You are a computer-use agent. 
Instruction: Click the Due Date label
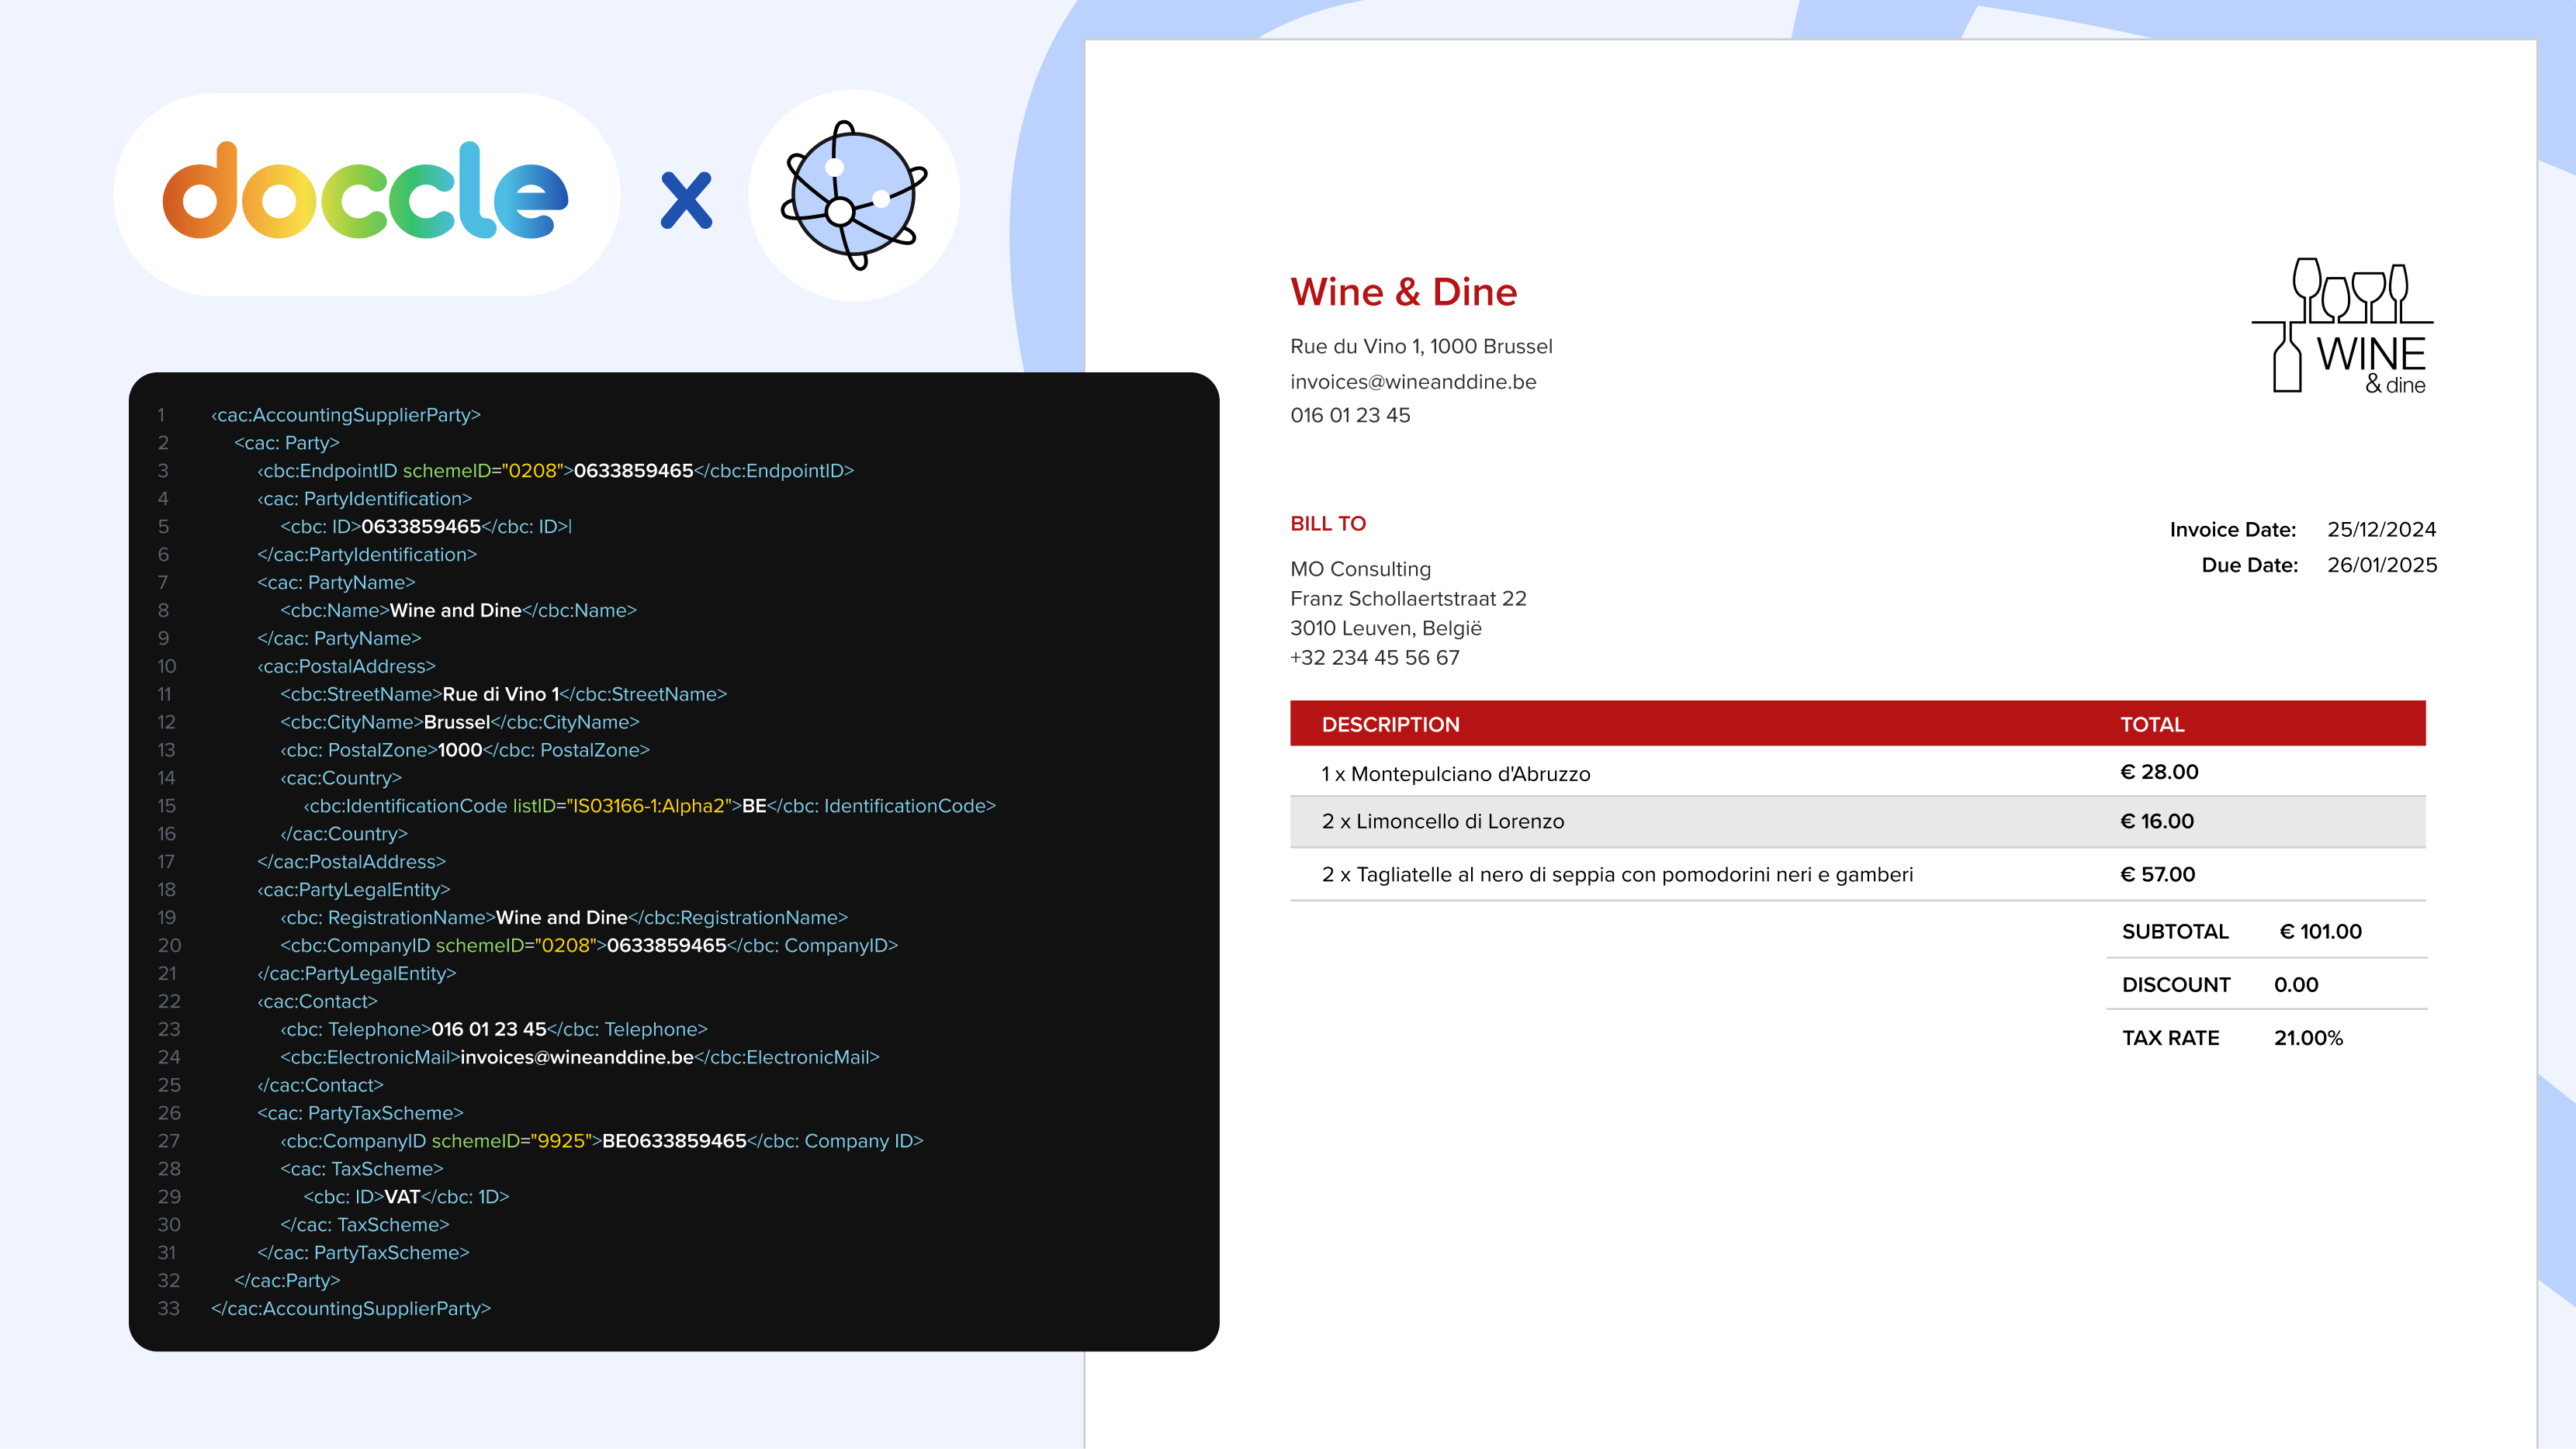(2249, 565)
